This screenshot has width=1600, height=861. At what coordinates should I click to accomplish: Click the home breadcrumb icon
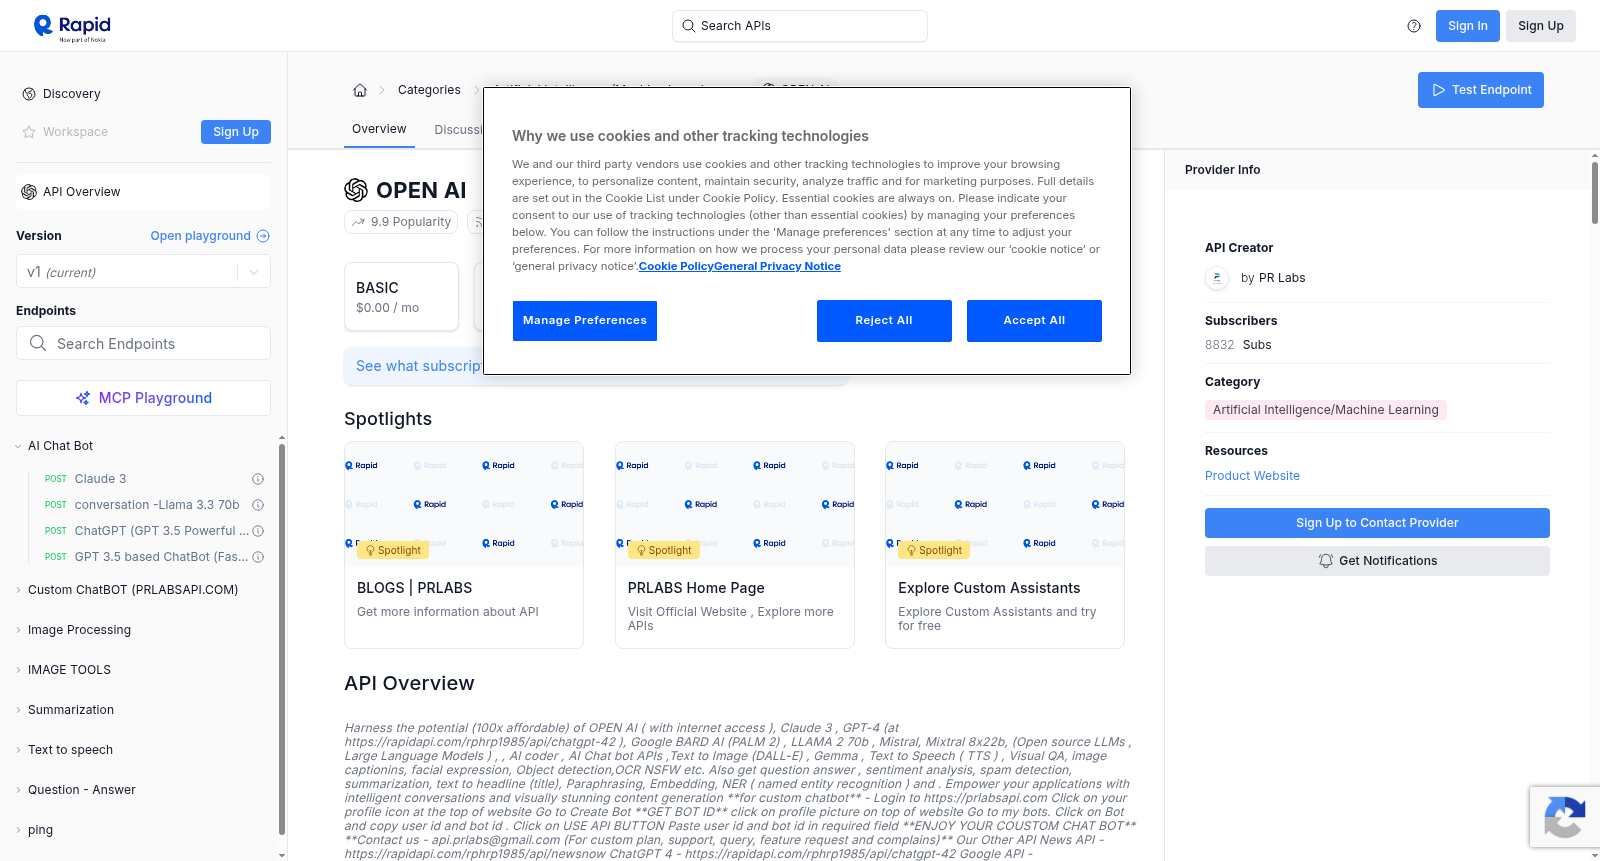(360, 90)
